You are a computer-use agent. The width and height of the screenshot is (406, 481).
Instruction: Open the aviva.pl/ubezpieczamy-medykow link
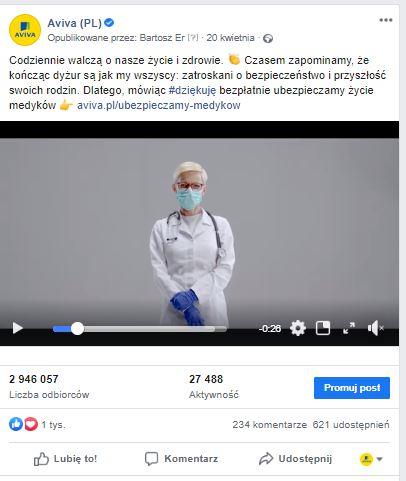click(x=159, y=105)
